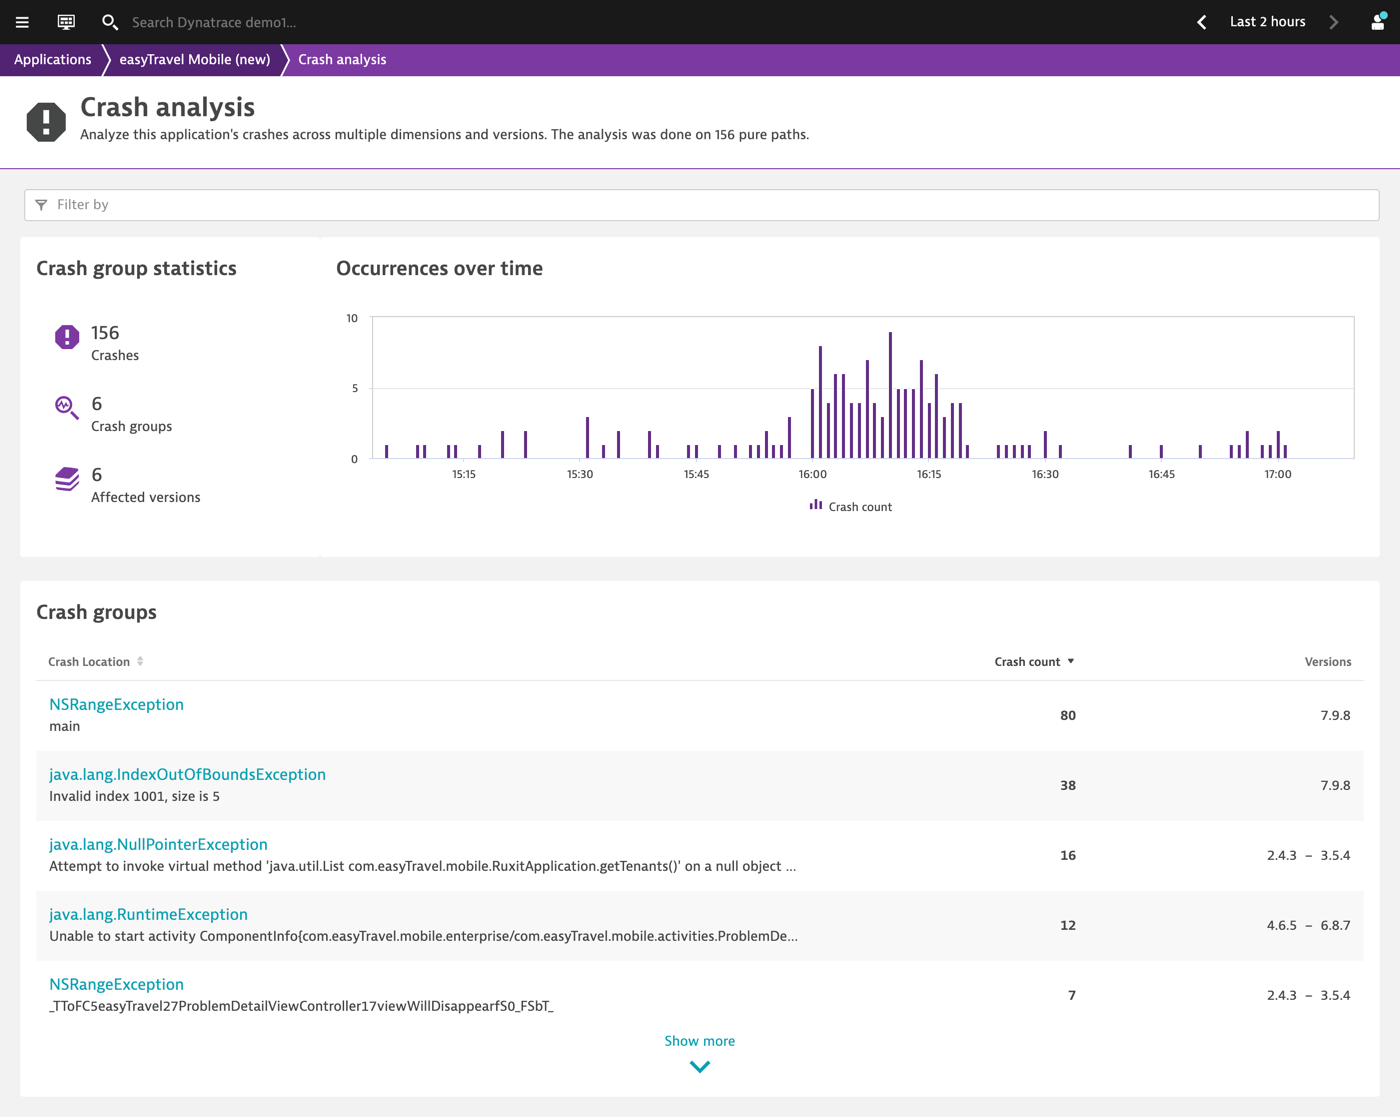Screen dimensions: 1400x1117
Task: Click the tallest chart bar near 16:10
Action: tap(890, 395)
